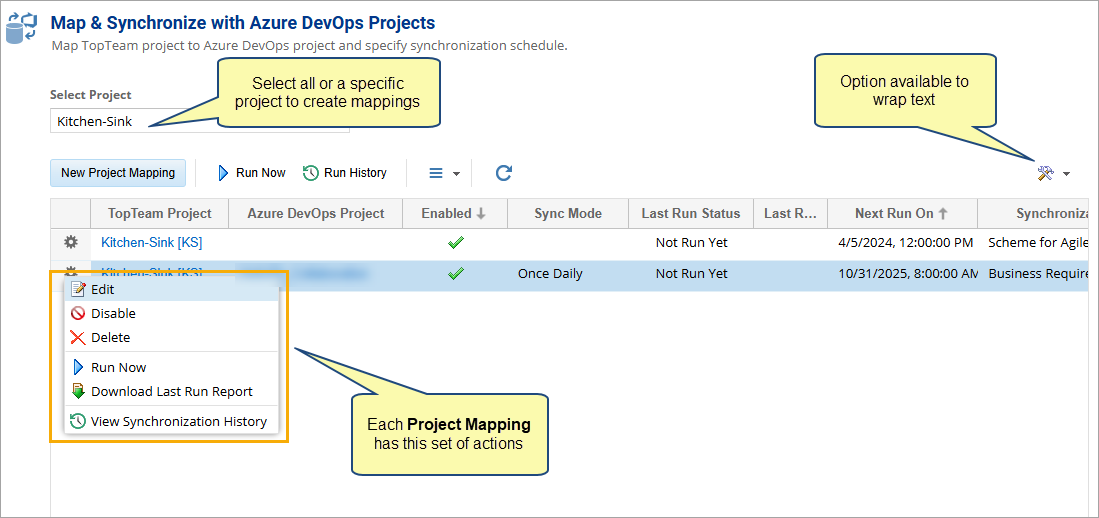
Task: Click the Run History clock icon
Action: (311, 173)
